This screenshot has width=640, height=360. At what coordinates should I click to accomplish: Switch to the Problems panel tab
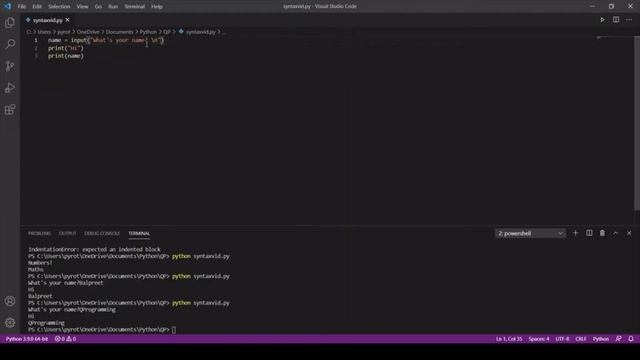(39, 233)
